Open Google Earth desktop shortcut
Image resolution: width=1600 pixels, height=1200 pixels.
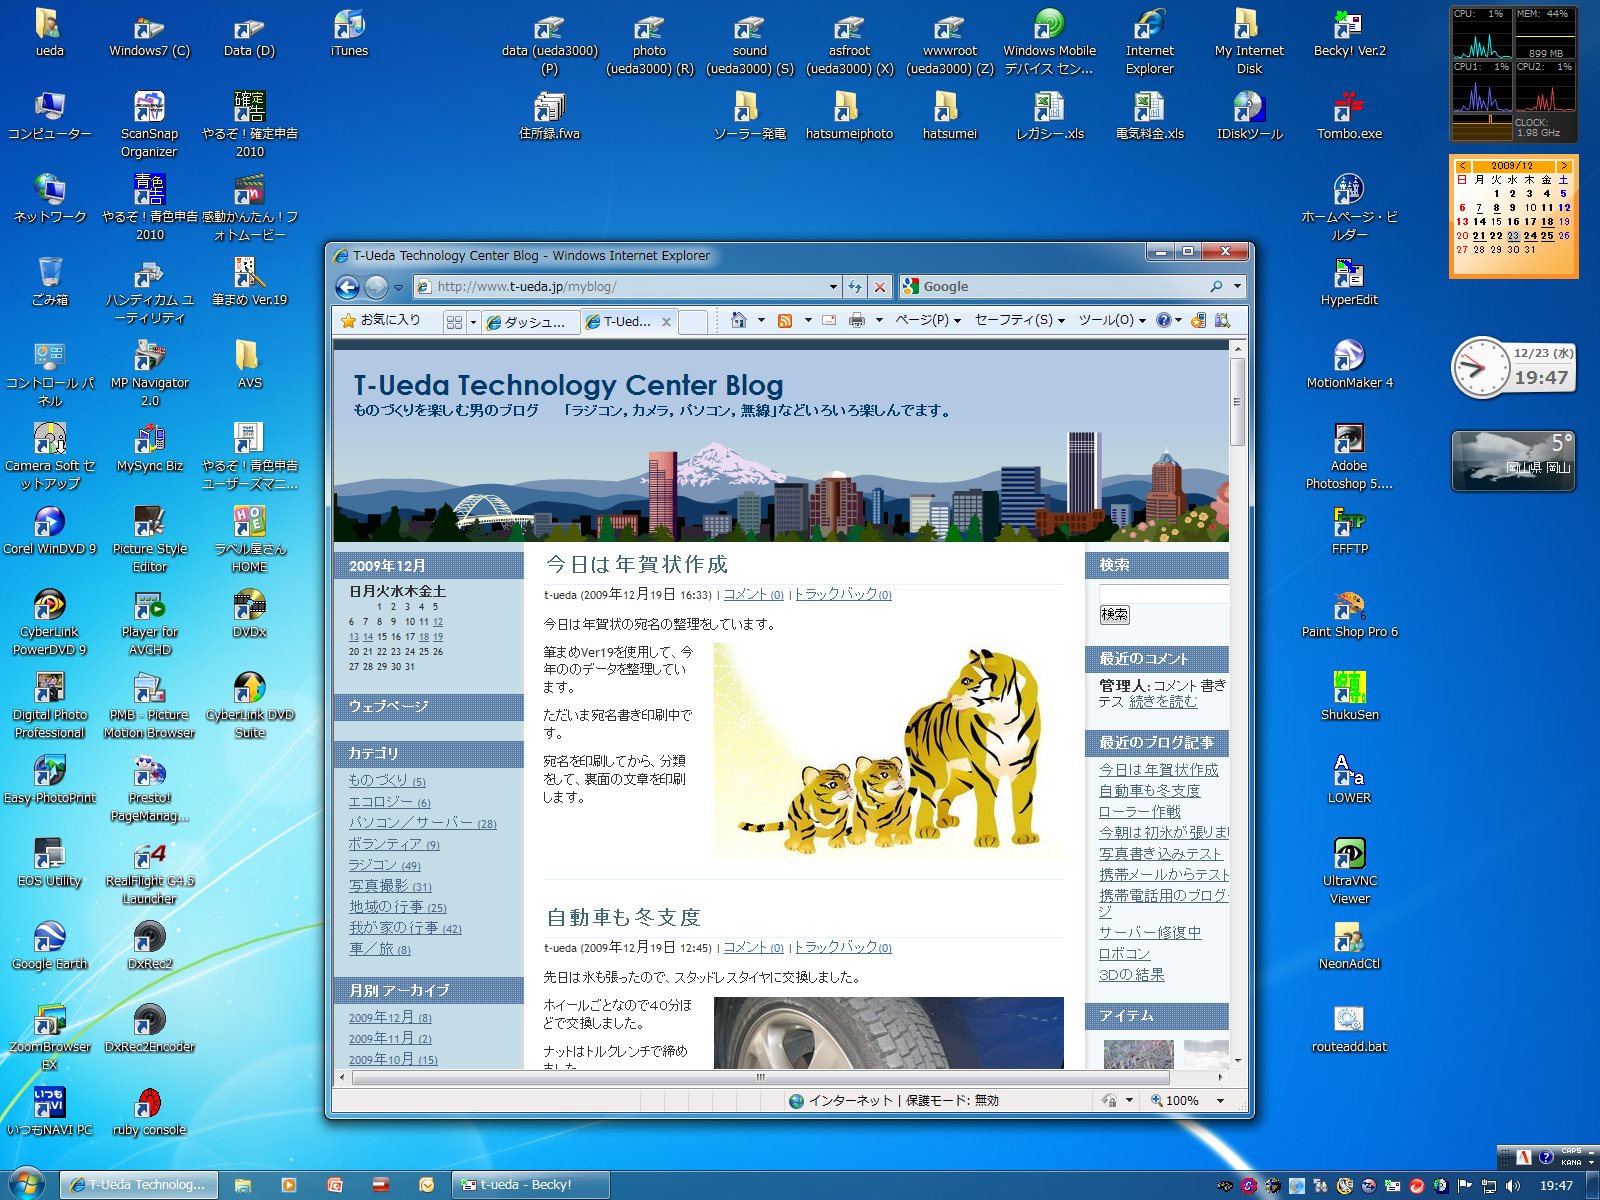tap(49, 946)
